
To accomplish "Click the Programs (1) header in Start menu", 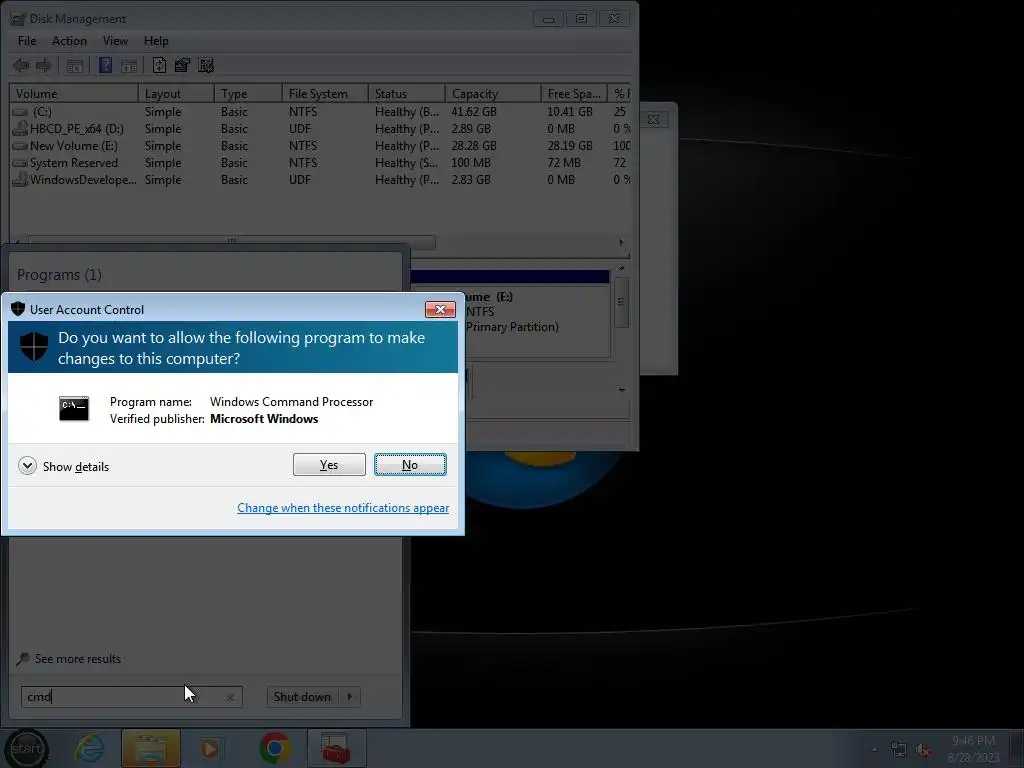I will (x=59, y=275).
